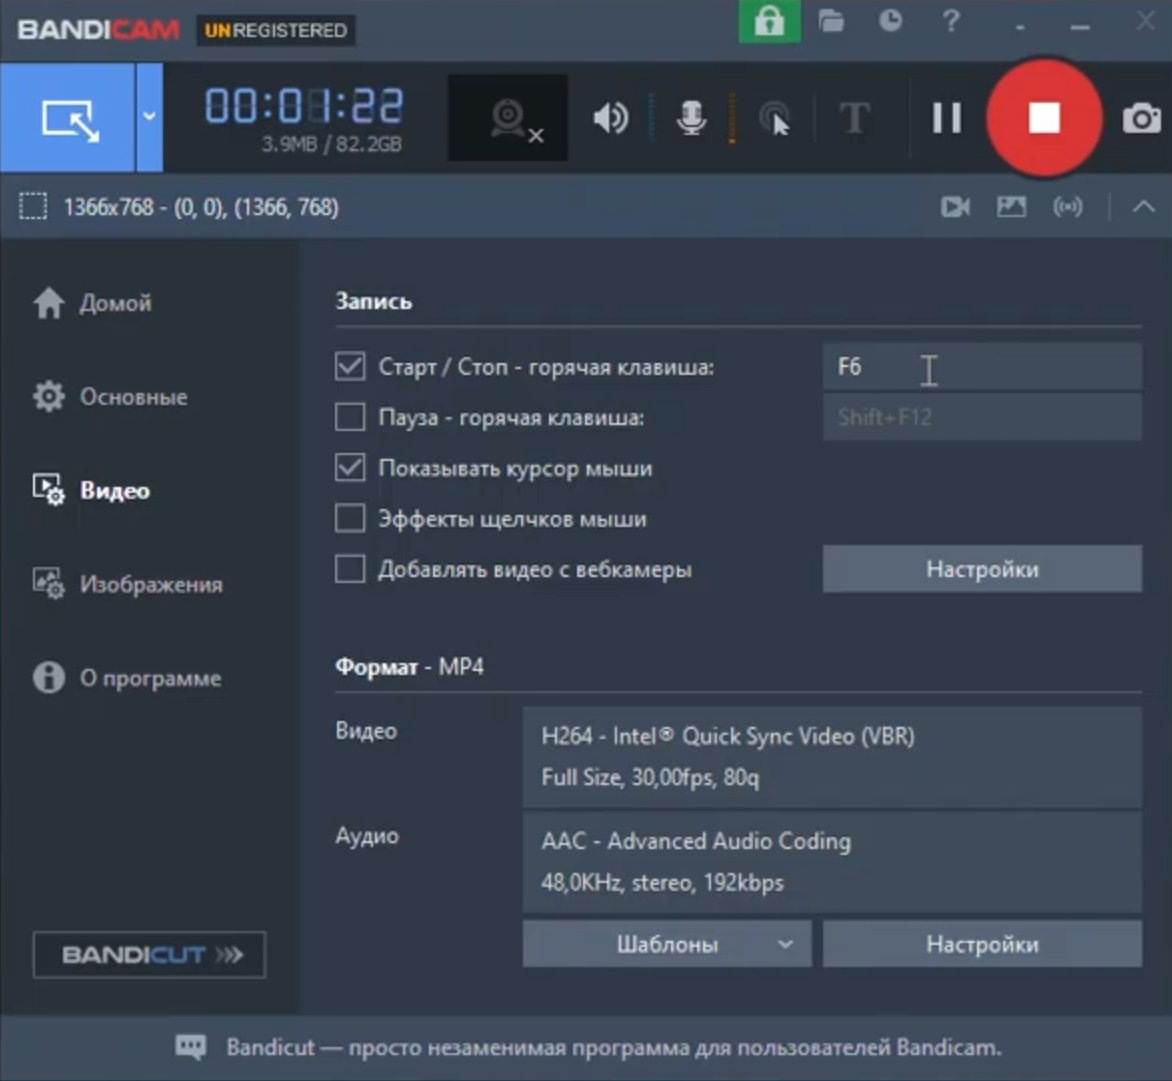The image size is (1172, 1081).
Task: Toggle the mouse click effect icon
Action: [x=774, y=118]
